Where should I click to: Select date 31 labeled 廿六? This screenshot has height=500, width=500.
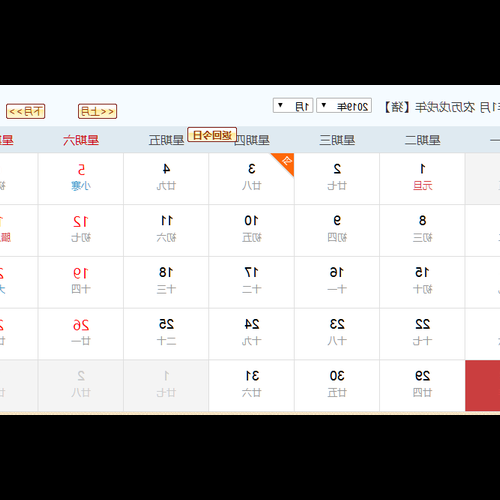coord(251,386)
